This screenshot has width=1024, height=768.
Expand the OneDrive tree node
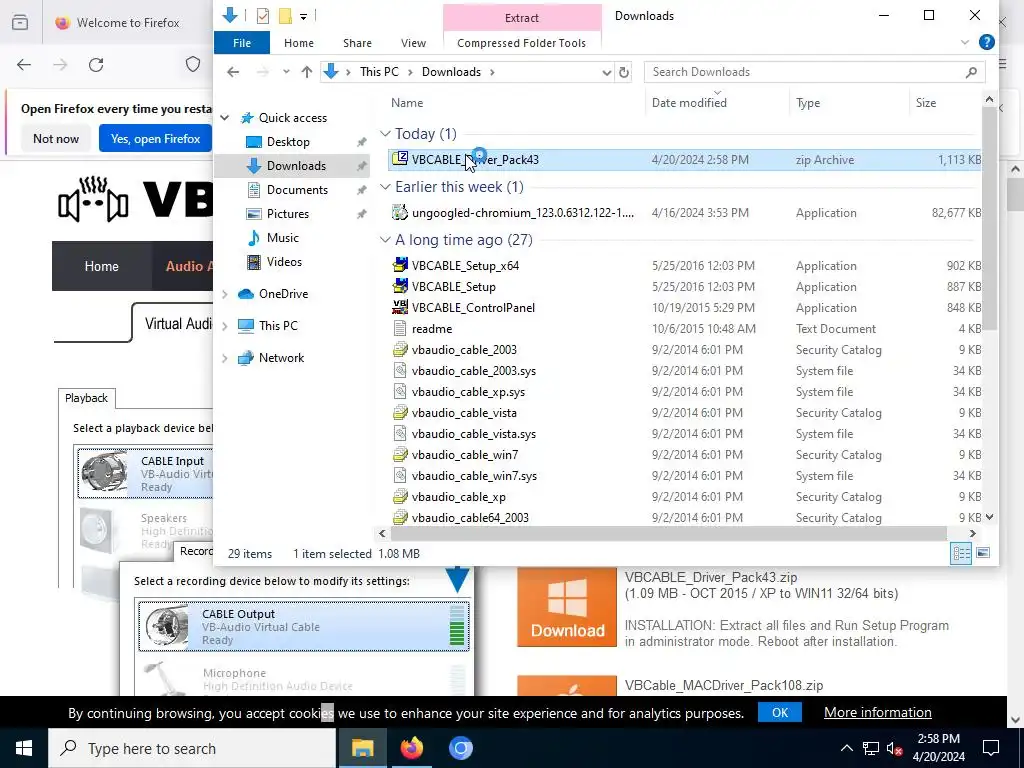click(225, 295)
